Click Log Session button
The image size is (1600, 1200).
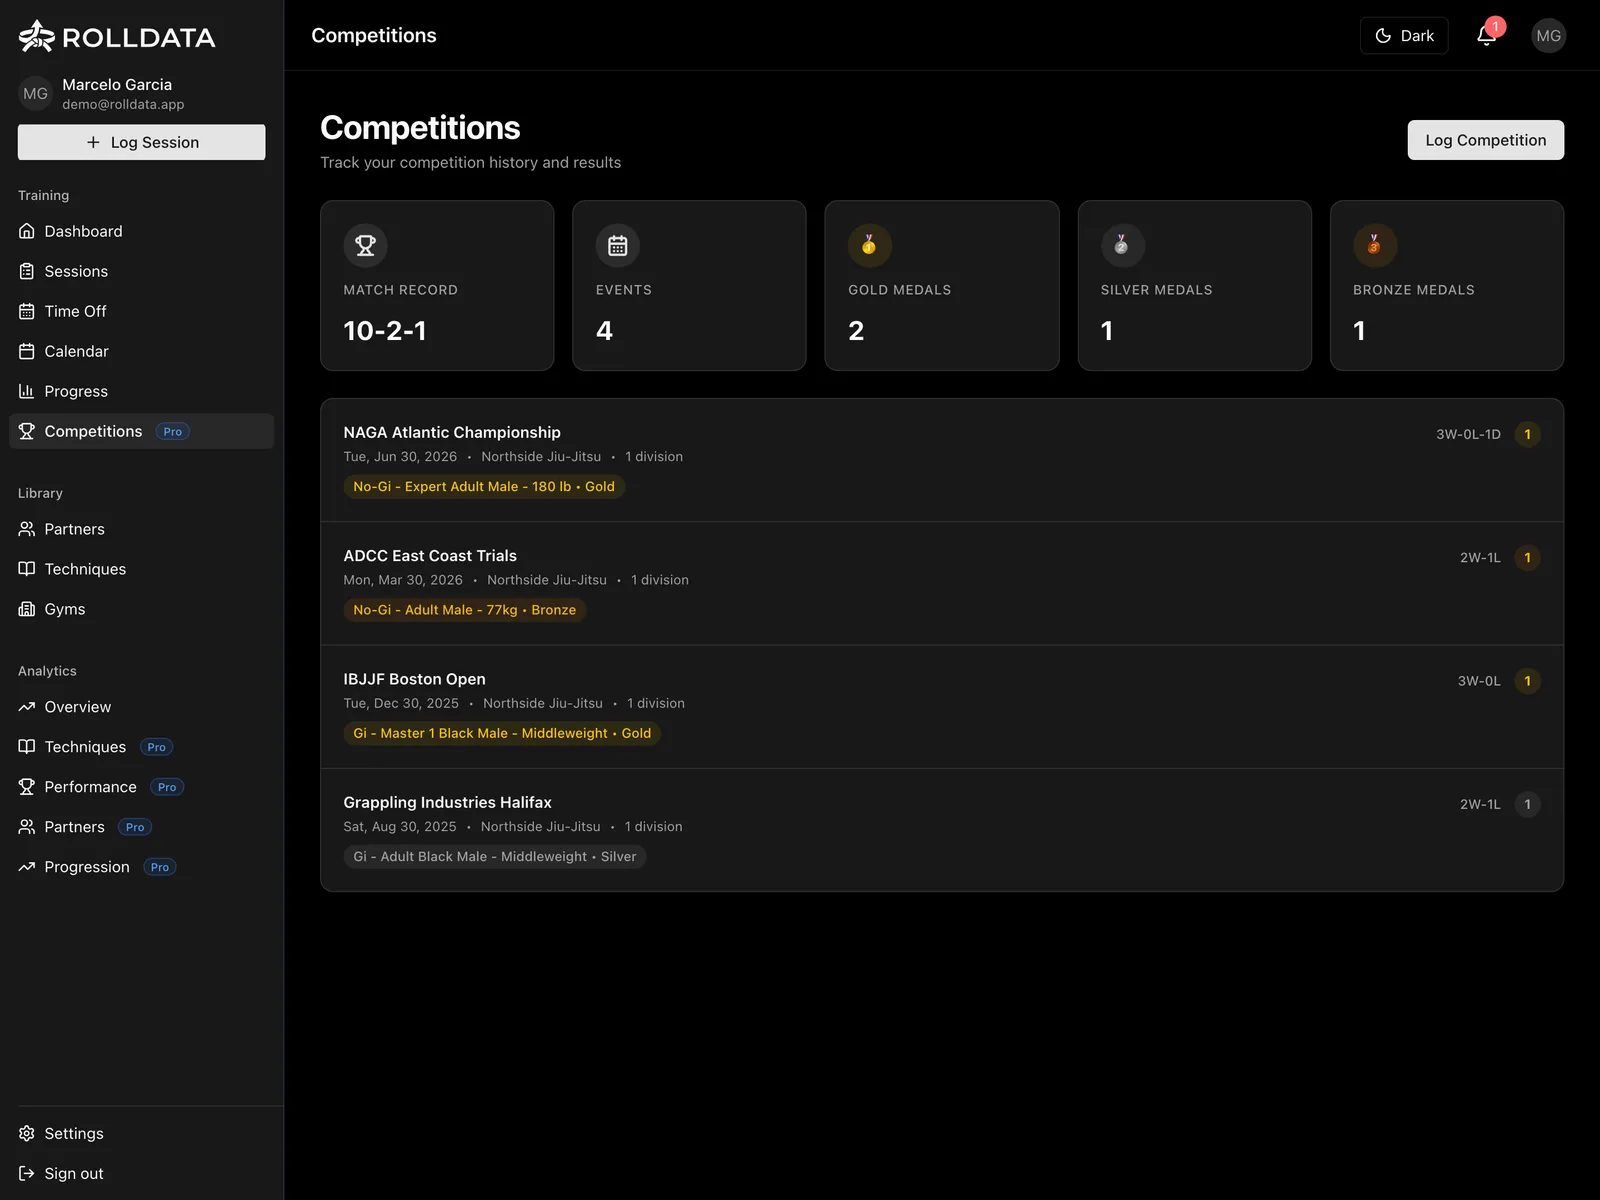(x=141, y=142)
